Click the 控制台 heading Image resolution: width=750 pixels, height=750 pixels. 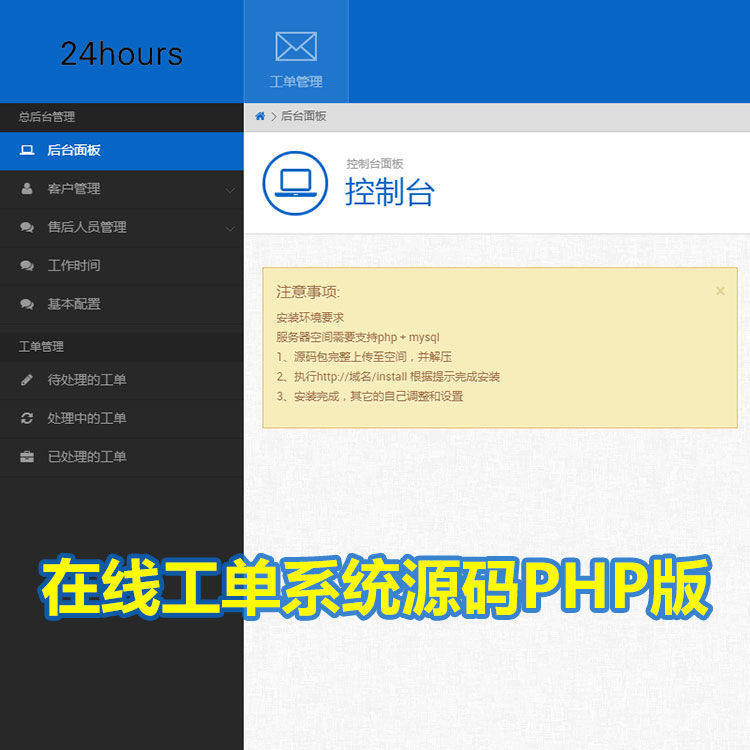coord(390,192)
